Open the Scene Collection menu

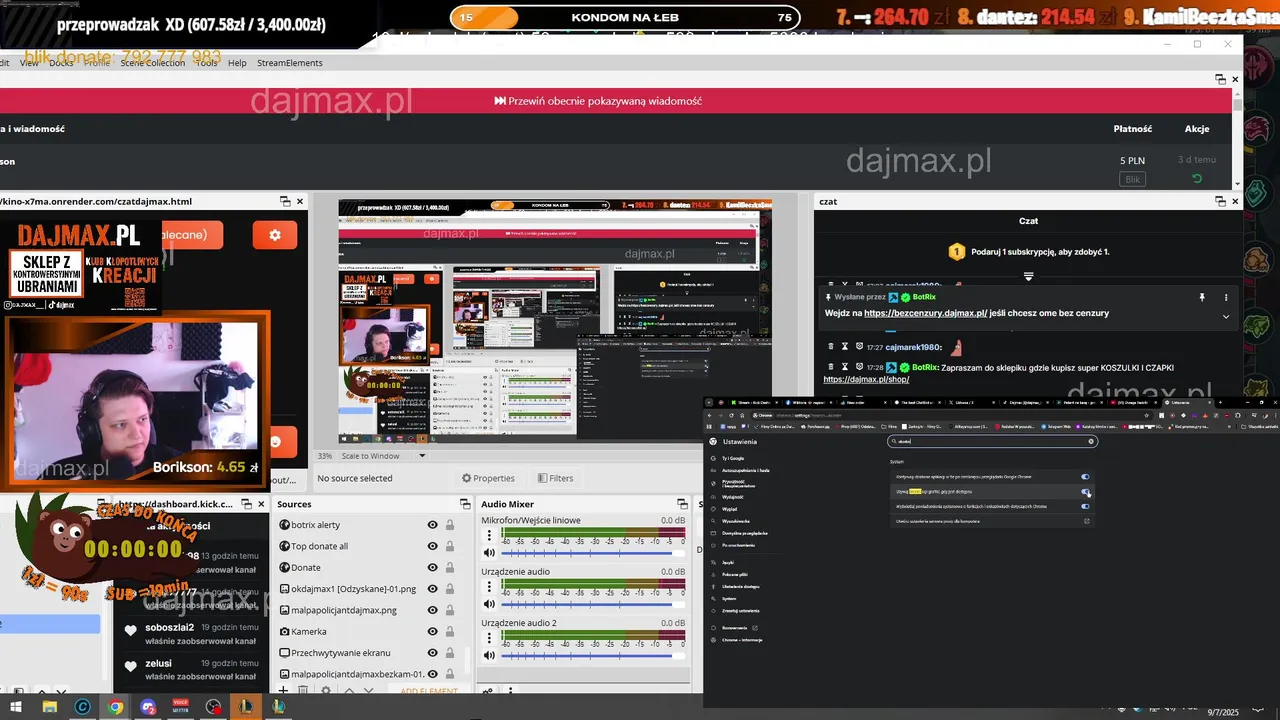tap(153, 63)
